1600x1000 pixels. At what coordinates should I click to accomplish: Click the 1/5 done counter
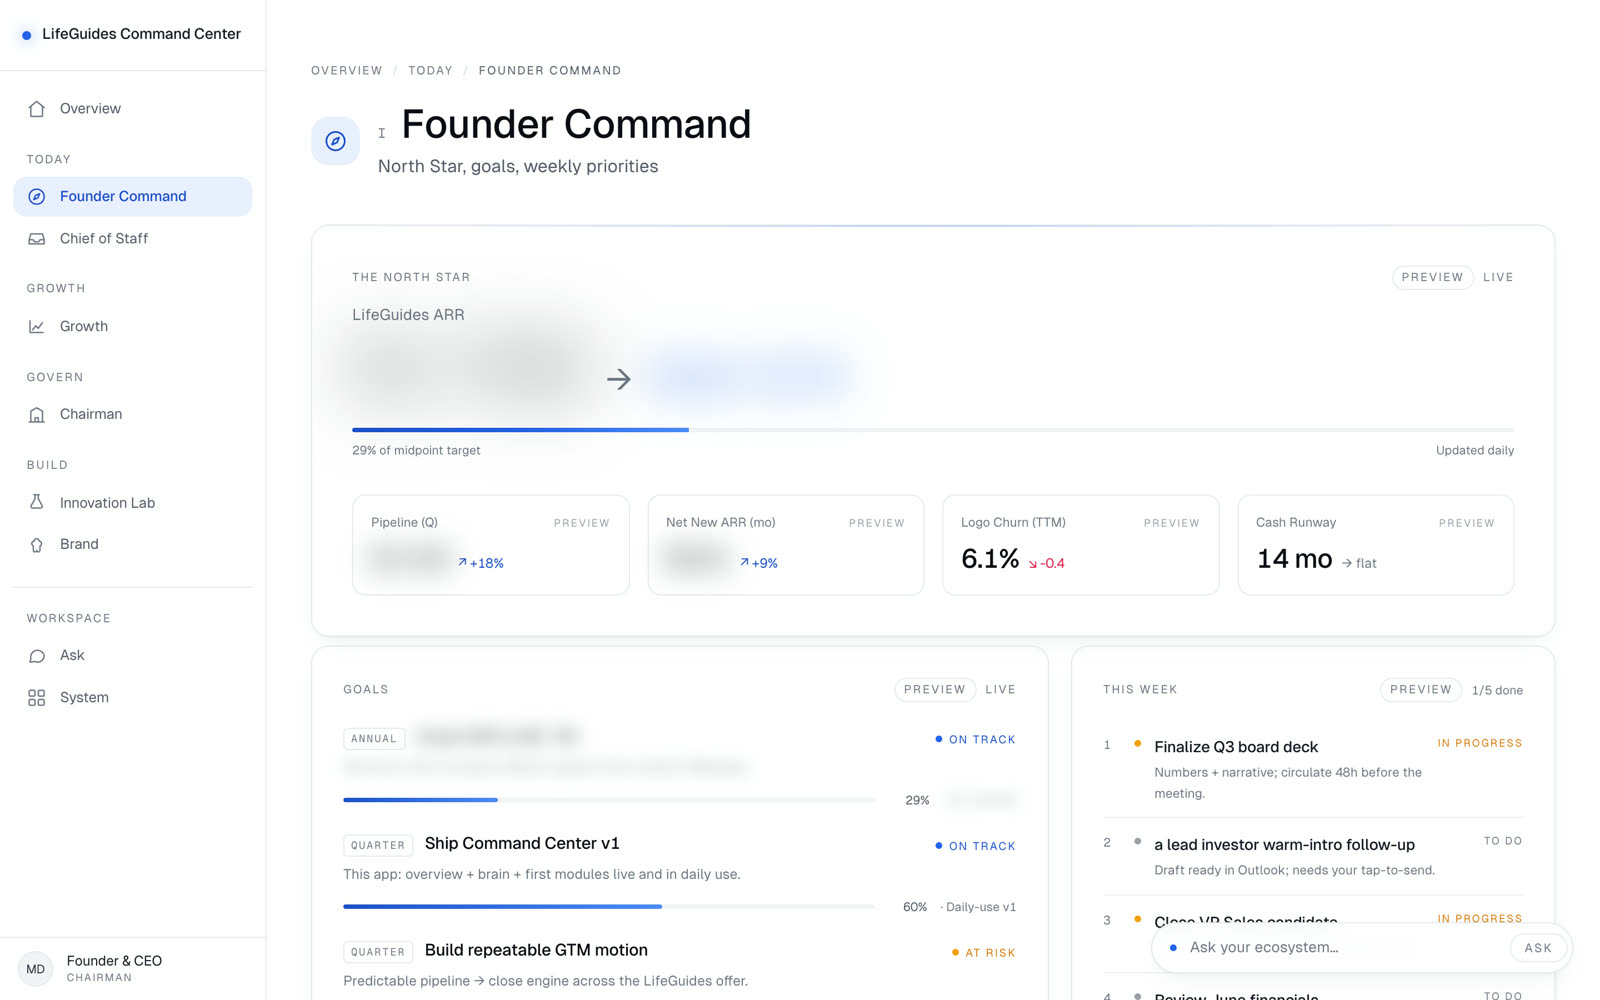pos(1497,691)
